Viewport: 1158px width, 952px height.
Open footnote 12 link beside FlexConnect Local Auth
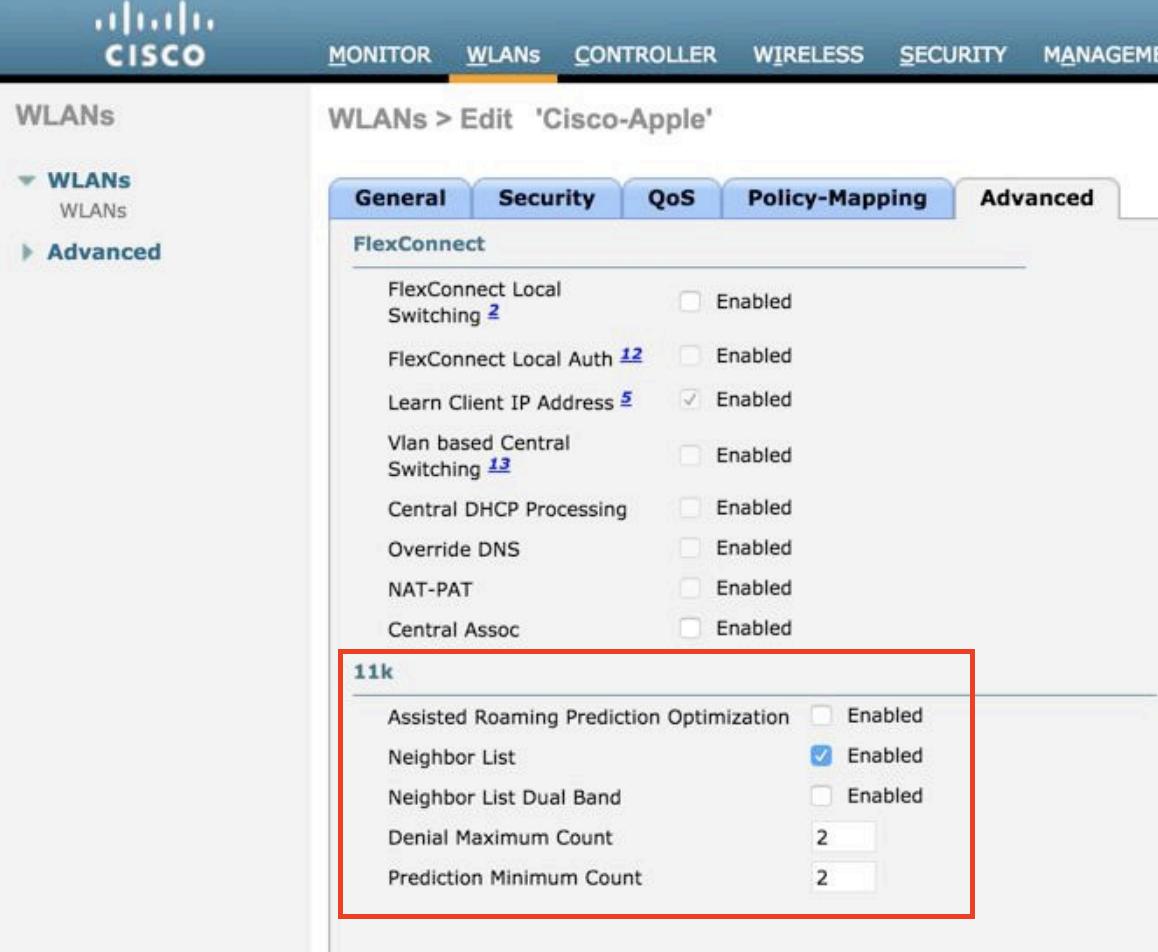click(631, 355)
